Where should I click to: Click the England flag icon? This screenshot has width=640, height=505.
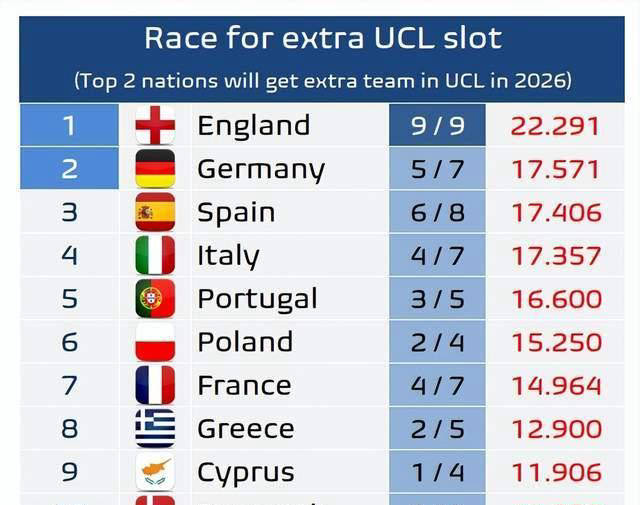(155, 126)
